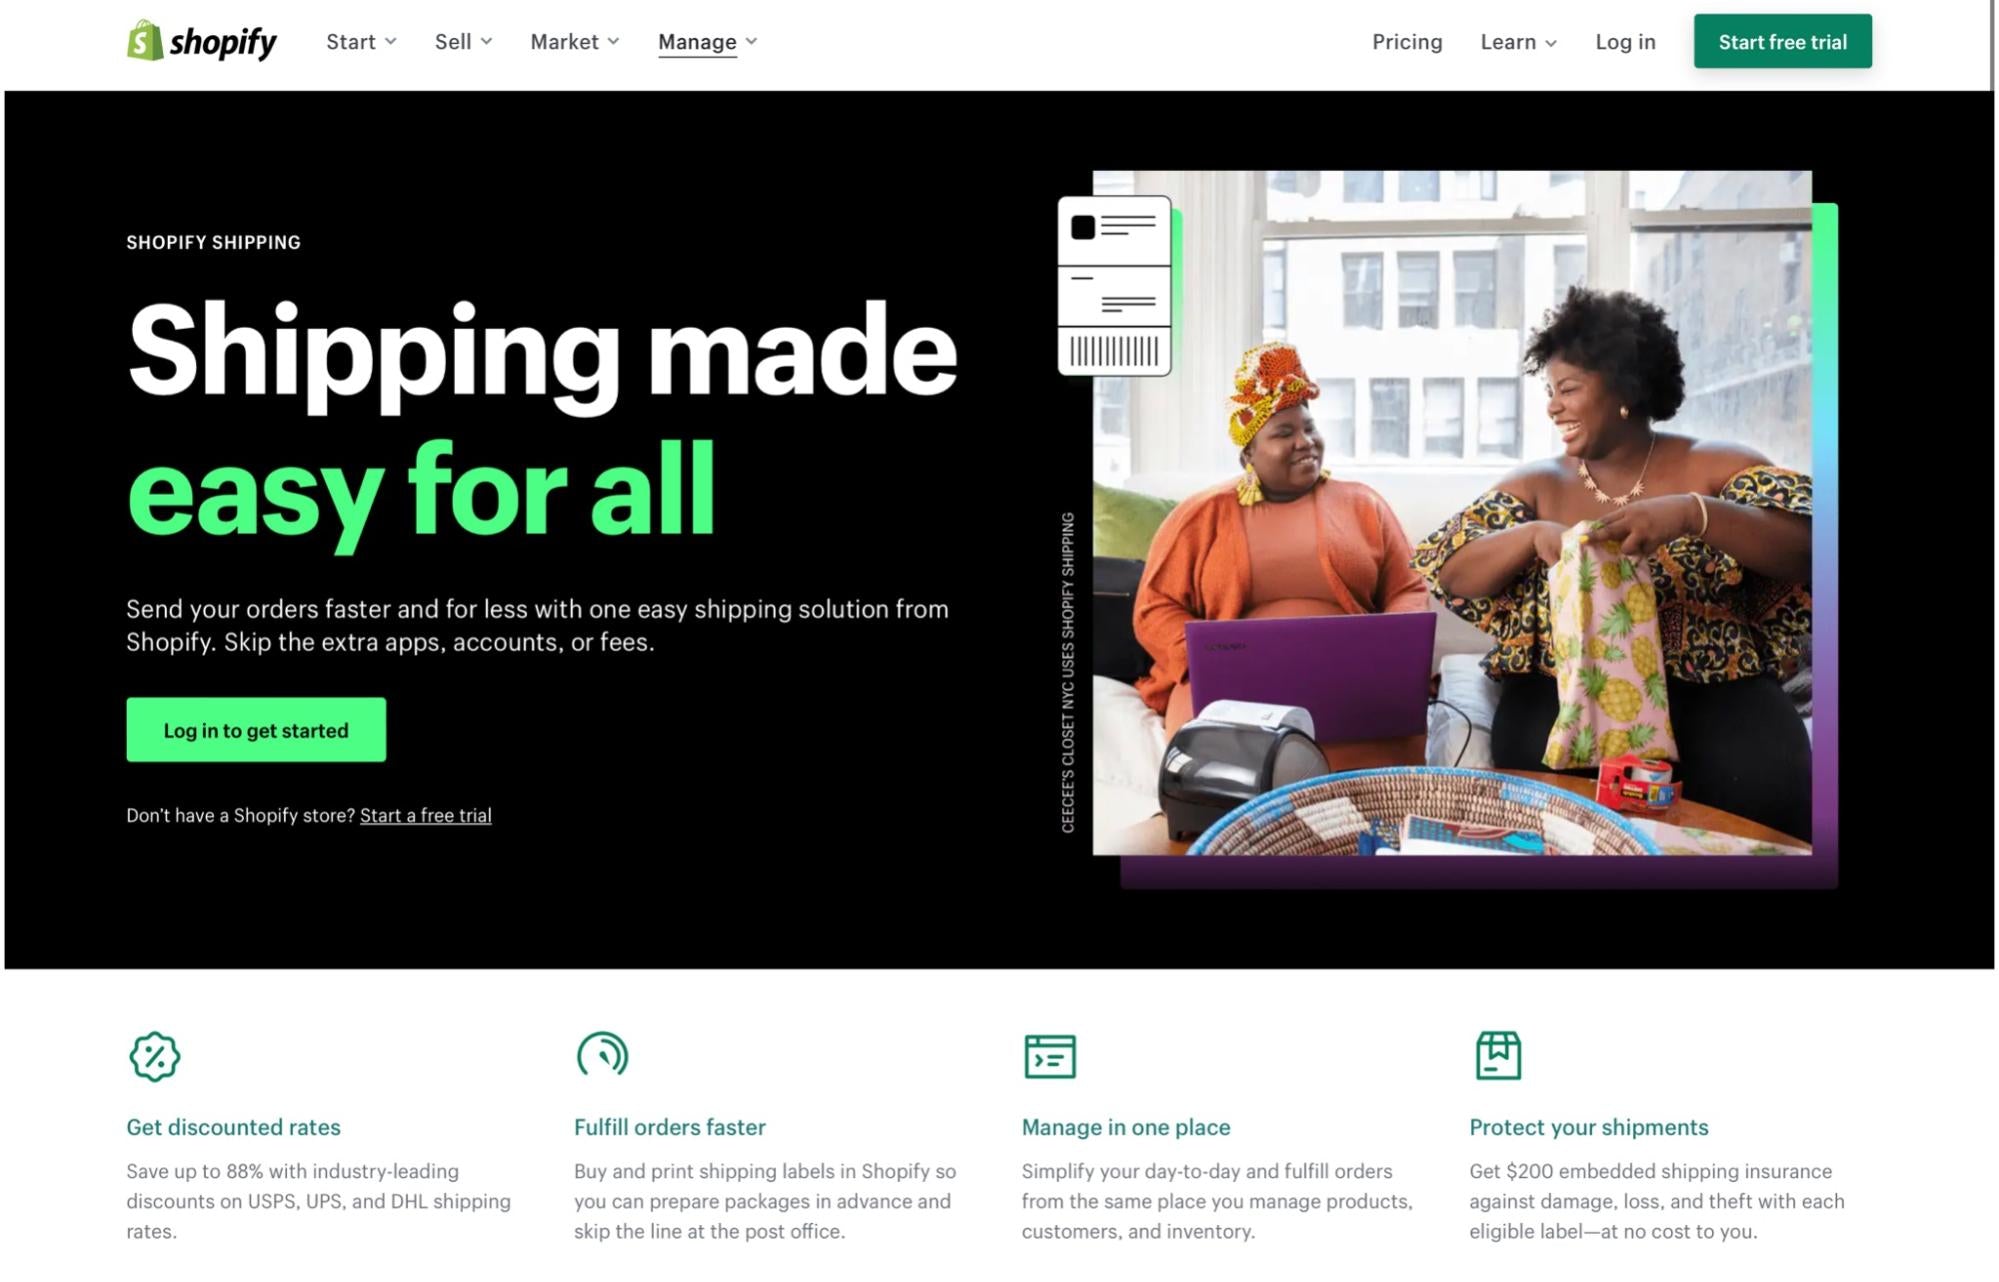This screenshot has height=1282, width=1999.
Task: Open the Sell dropdown menu
Action: (x=463, y=42)
